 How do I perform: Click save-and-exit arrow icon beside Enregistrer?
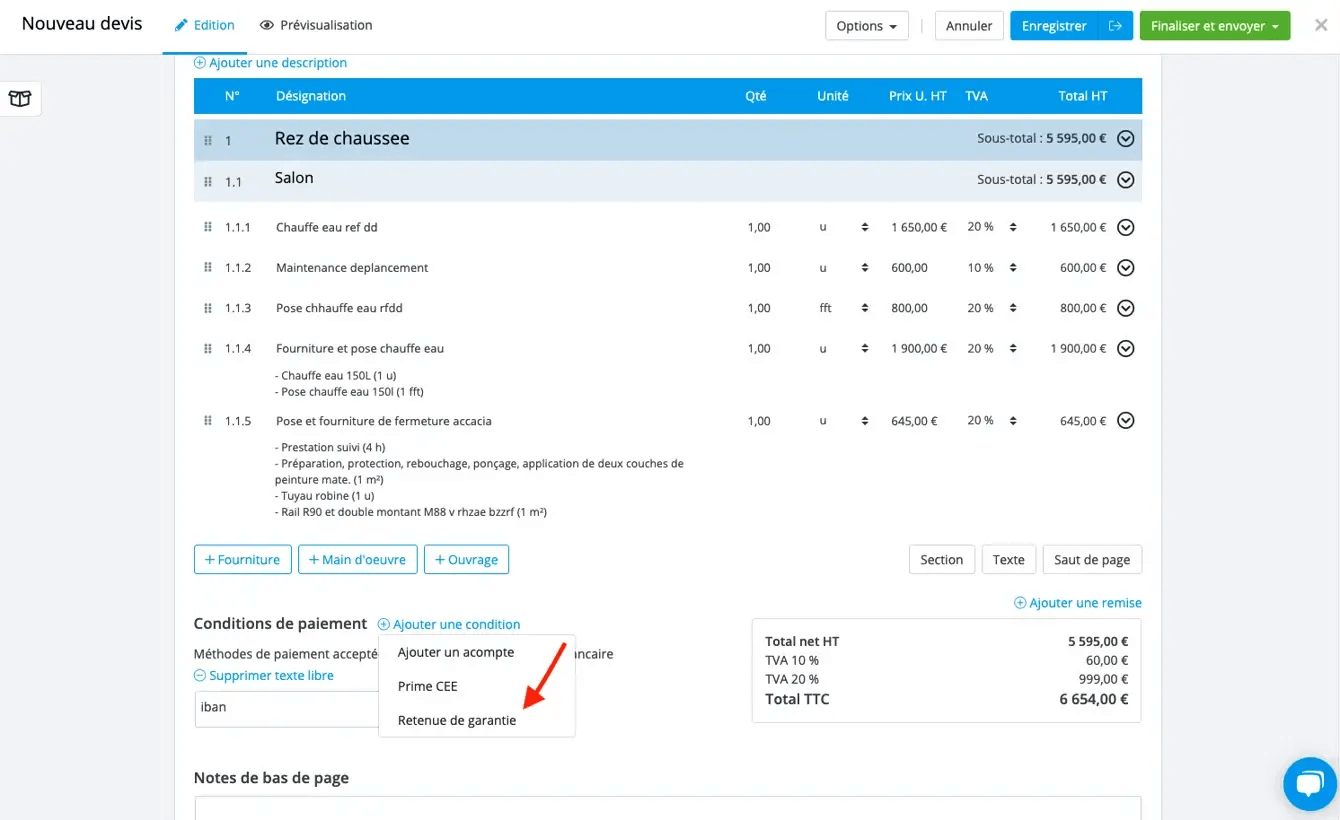[x=1115, y=26]
